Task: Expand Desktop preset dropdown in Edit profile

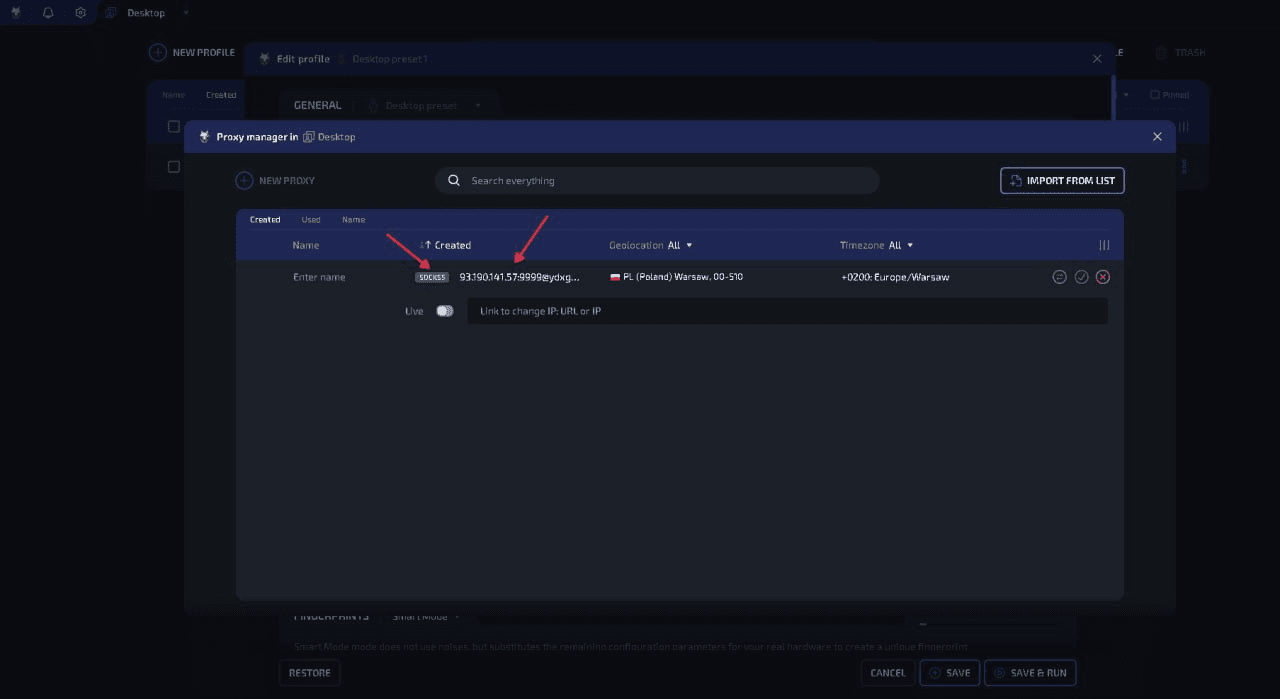Action: (x=427, y=105)
